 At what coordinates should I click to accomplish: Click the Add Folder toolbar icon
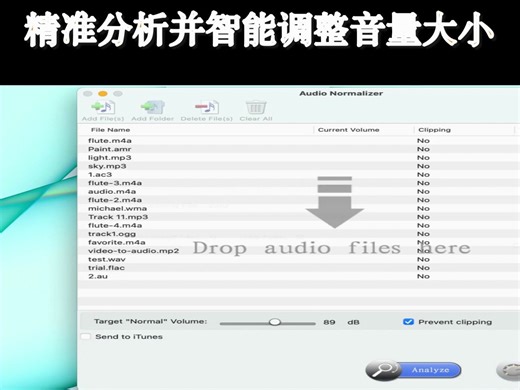coord(152,107)
